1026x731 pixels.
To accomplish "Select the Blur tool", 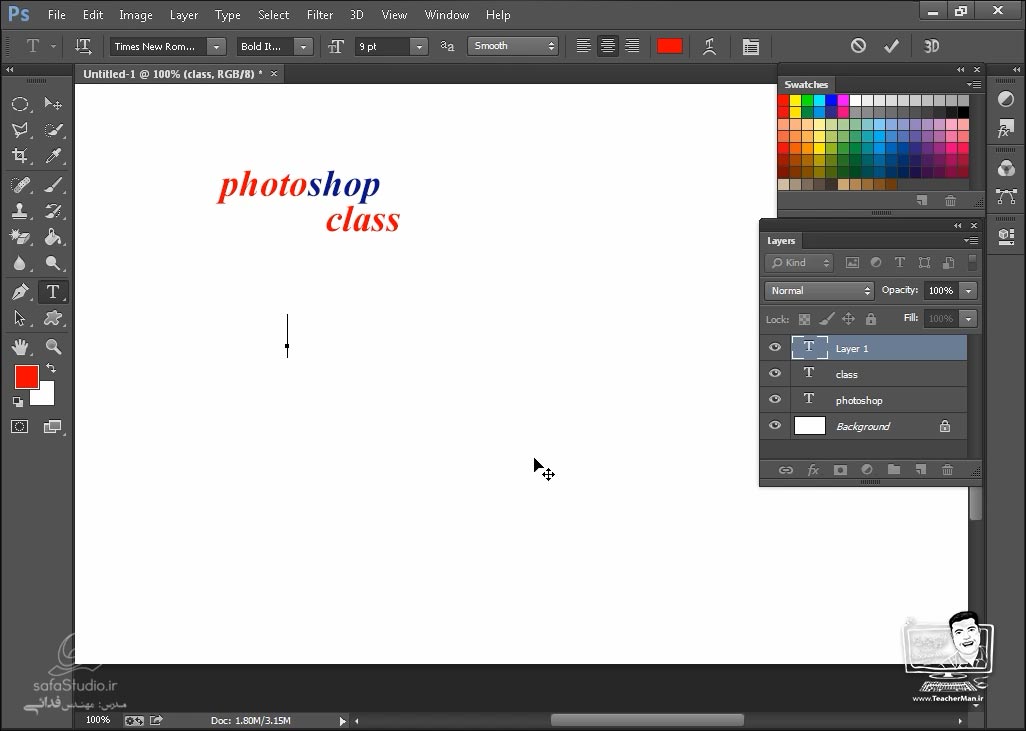I will tap(20, 263).
